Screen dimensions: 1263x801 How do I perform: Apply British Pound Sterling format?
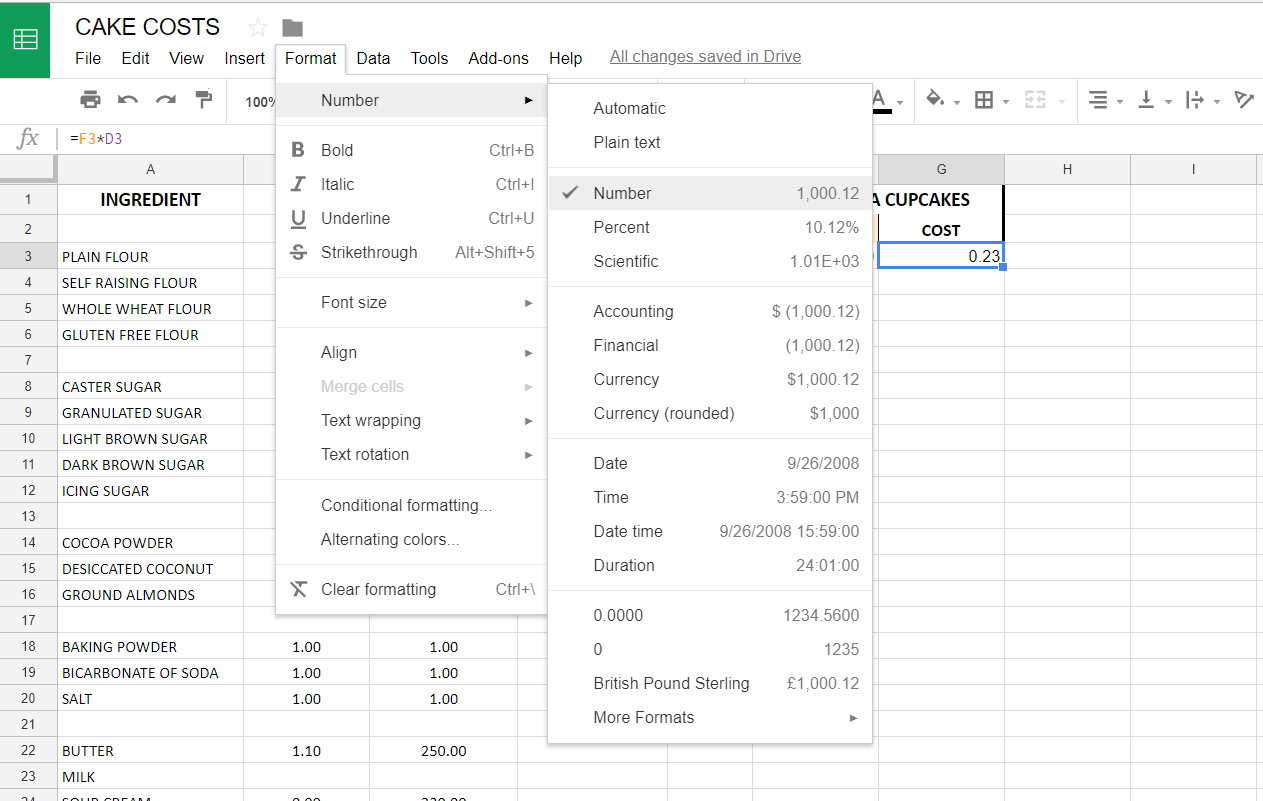click(710, 683)
